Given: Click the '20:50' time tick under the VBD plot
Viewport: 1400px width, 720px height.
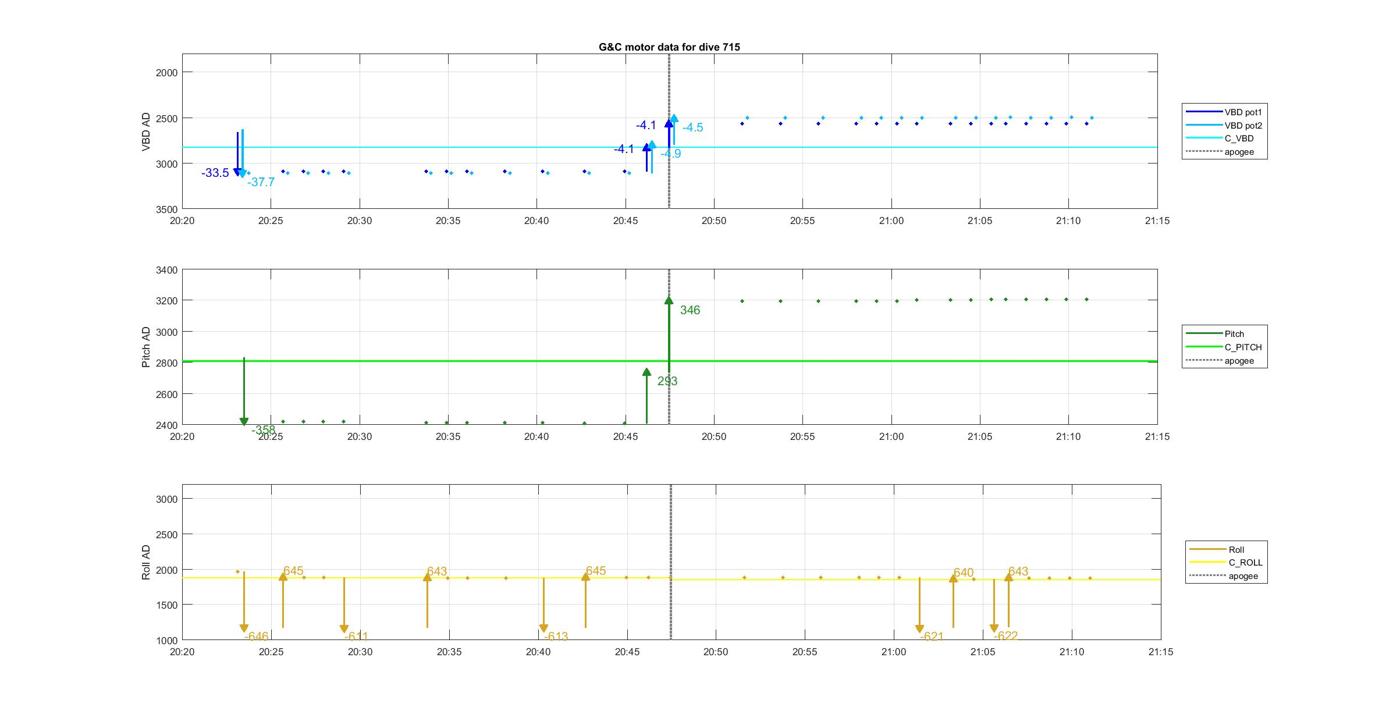Looking at the screenshot, I should [714, 221].
